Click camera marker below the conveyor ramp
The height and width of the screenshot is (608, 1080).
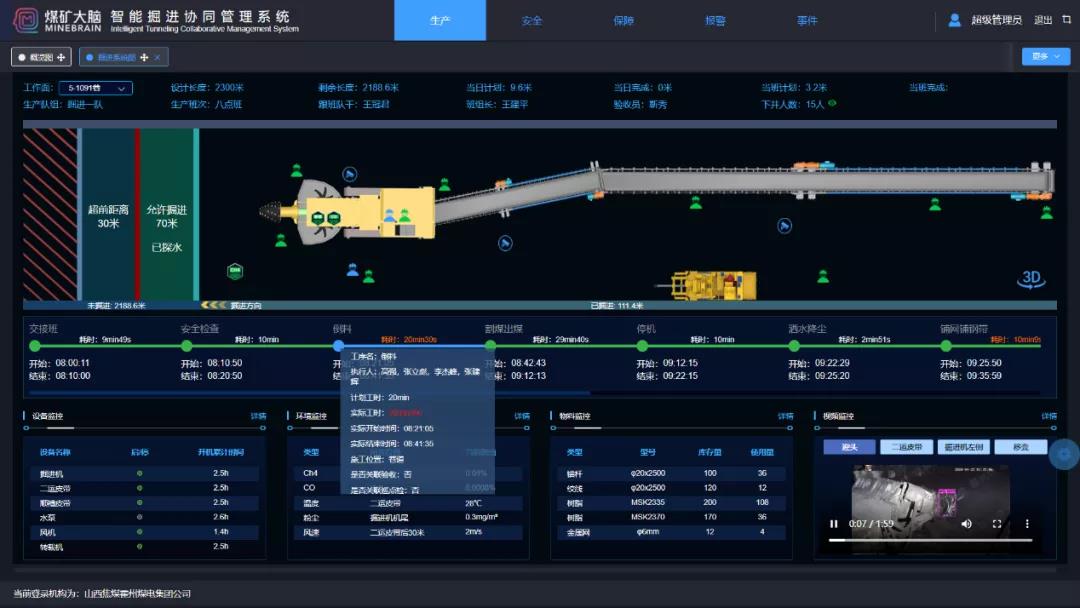click(505, 243)
